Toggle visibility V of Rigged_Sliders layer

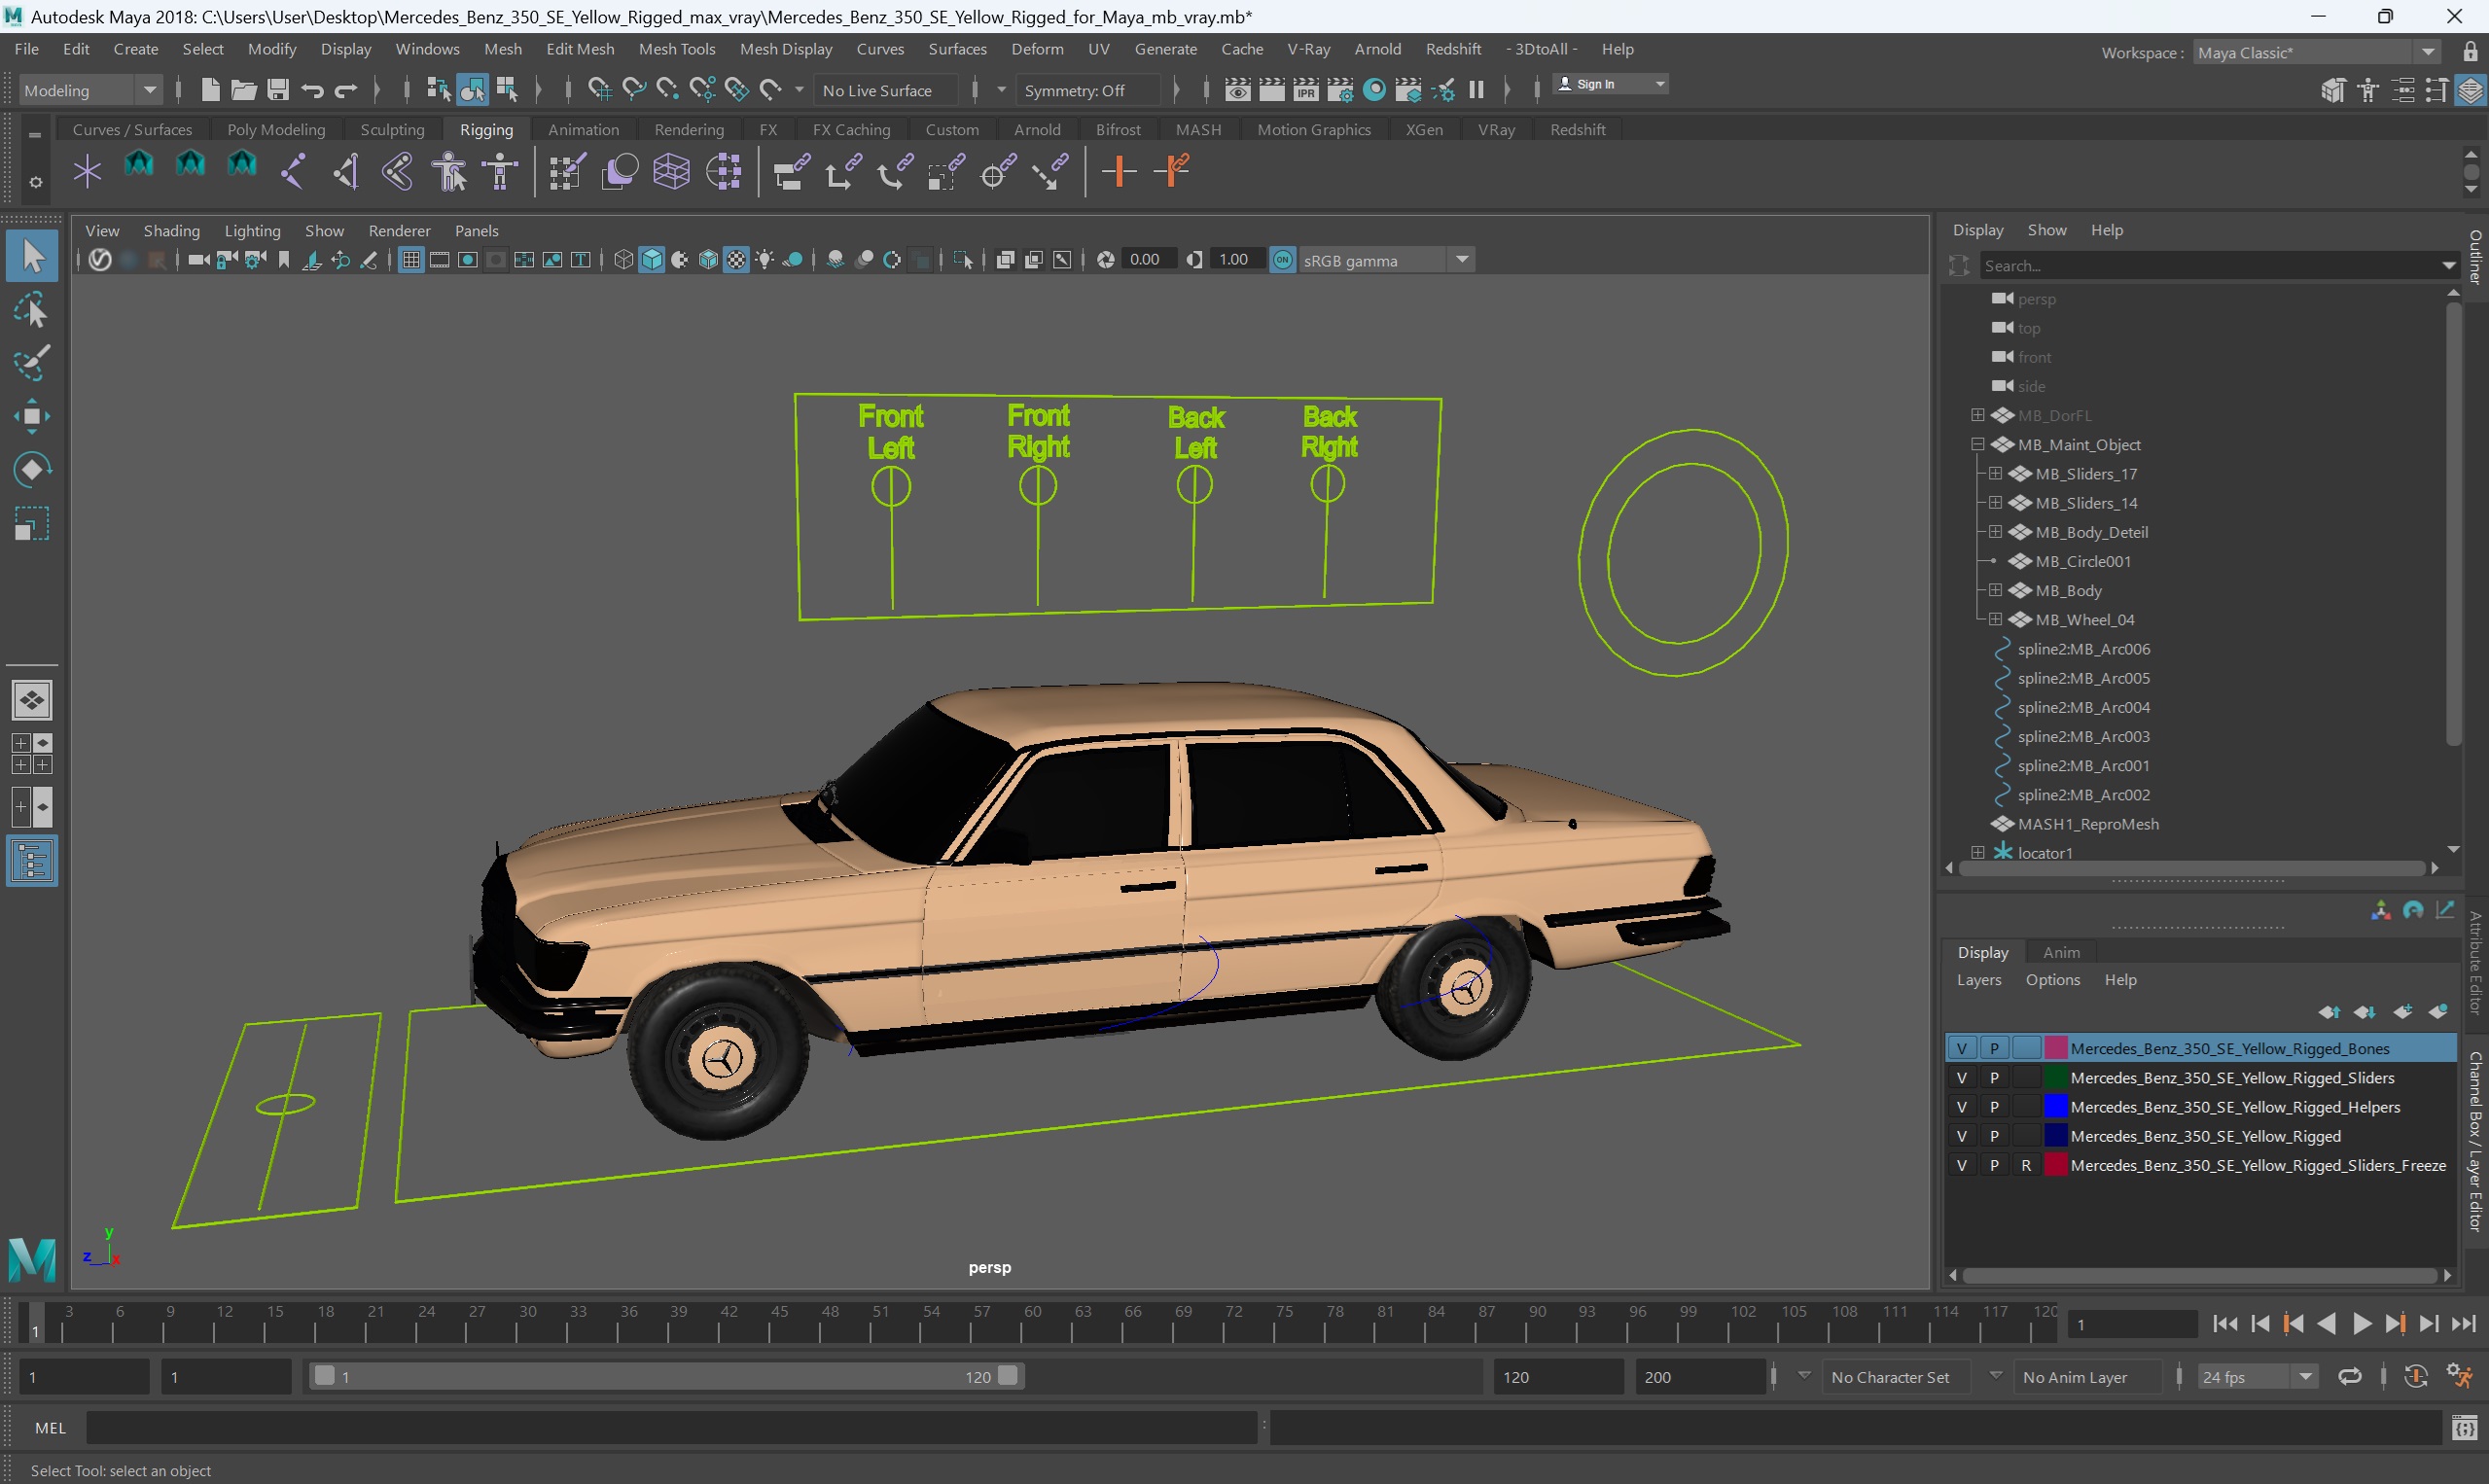pyautogui.click(x=1962, y=1078)
